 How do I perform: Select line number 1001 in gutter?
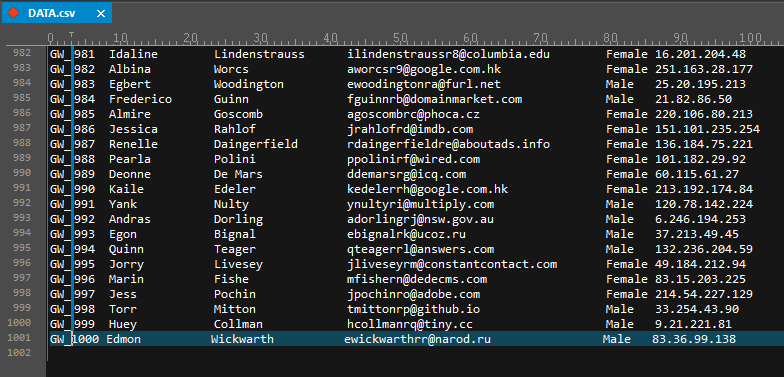(x=19, y=338)
